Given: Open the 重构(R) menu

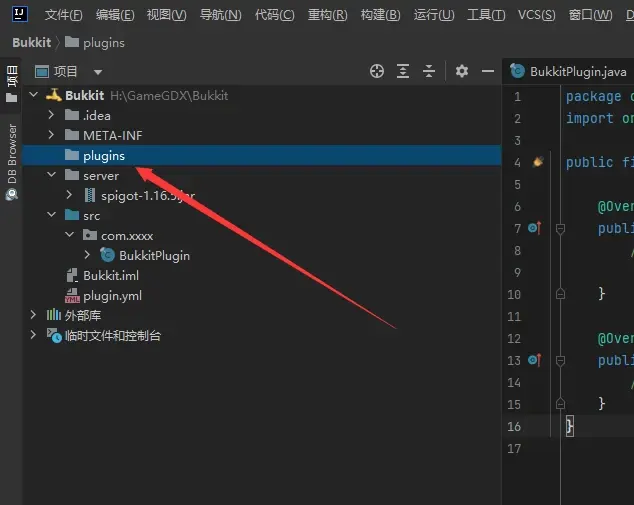Looking at the screenshot, I should point(328,15).
